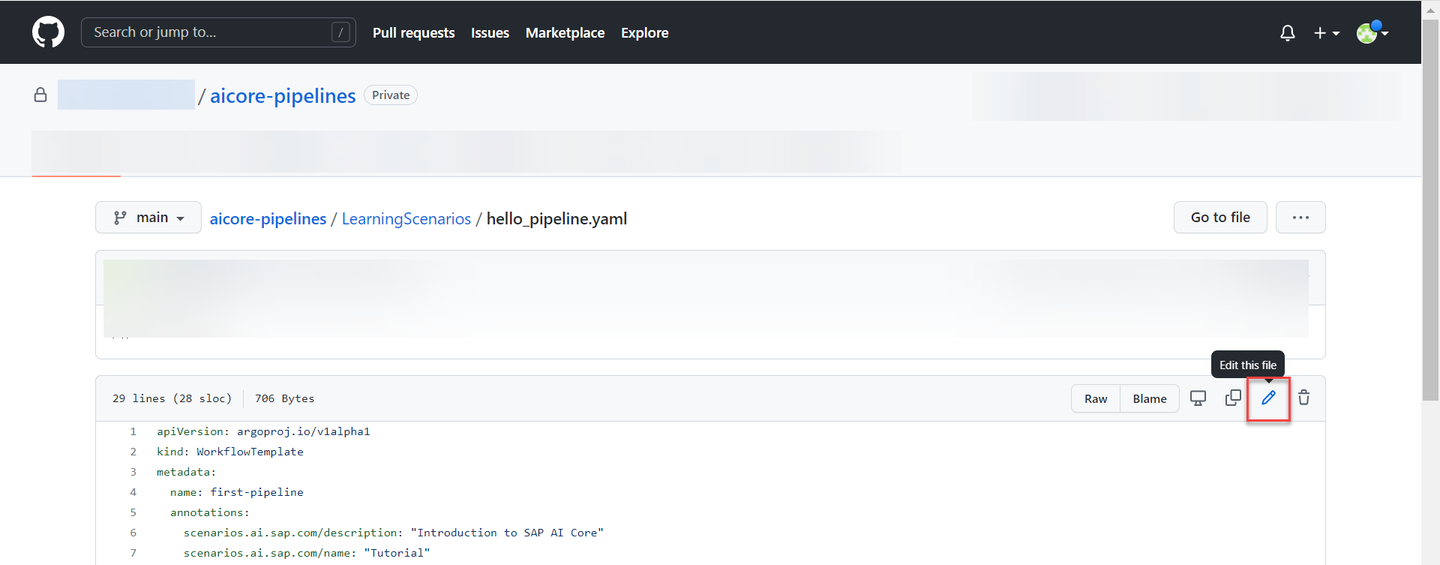Open the three-dots more options menu
1440x565 pixels.
point(1301,217)
